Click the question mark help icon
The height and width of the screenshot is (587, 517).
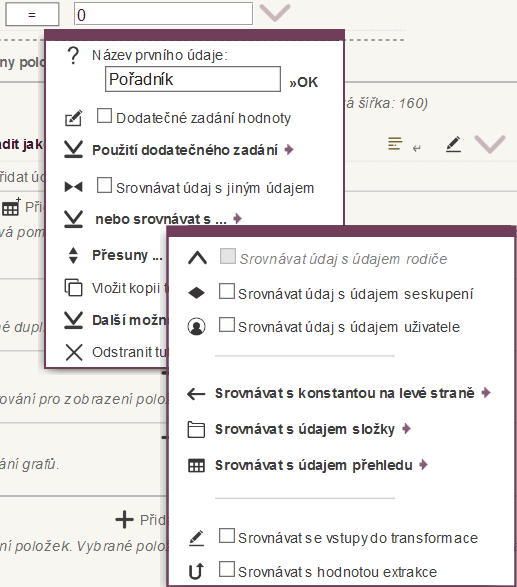tap(73, 56)
